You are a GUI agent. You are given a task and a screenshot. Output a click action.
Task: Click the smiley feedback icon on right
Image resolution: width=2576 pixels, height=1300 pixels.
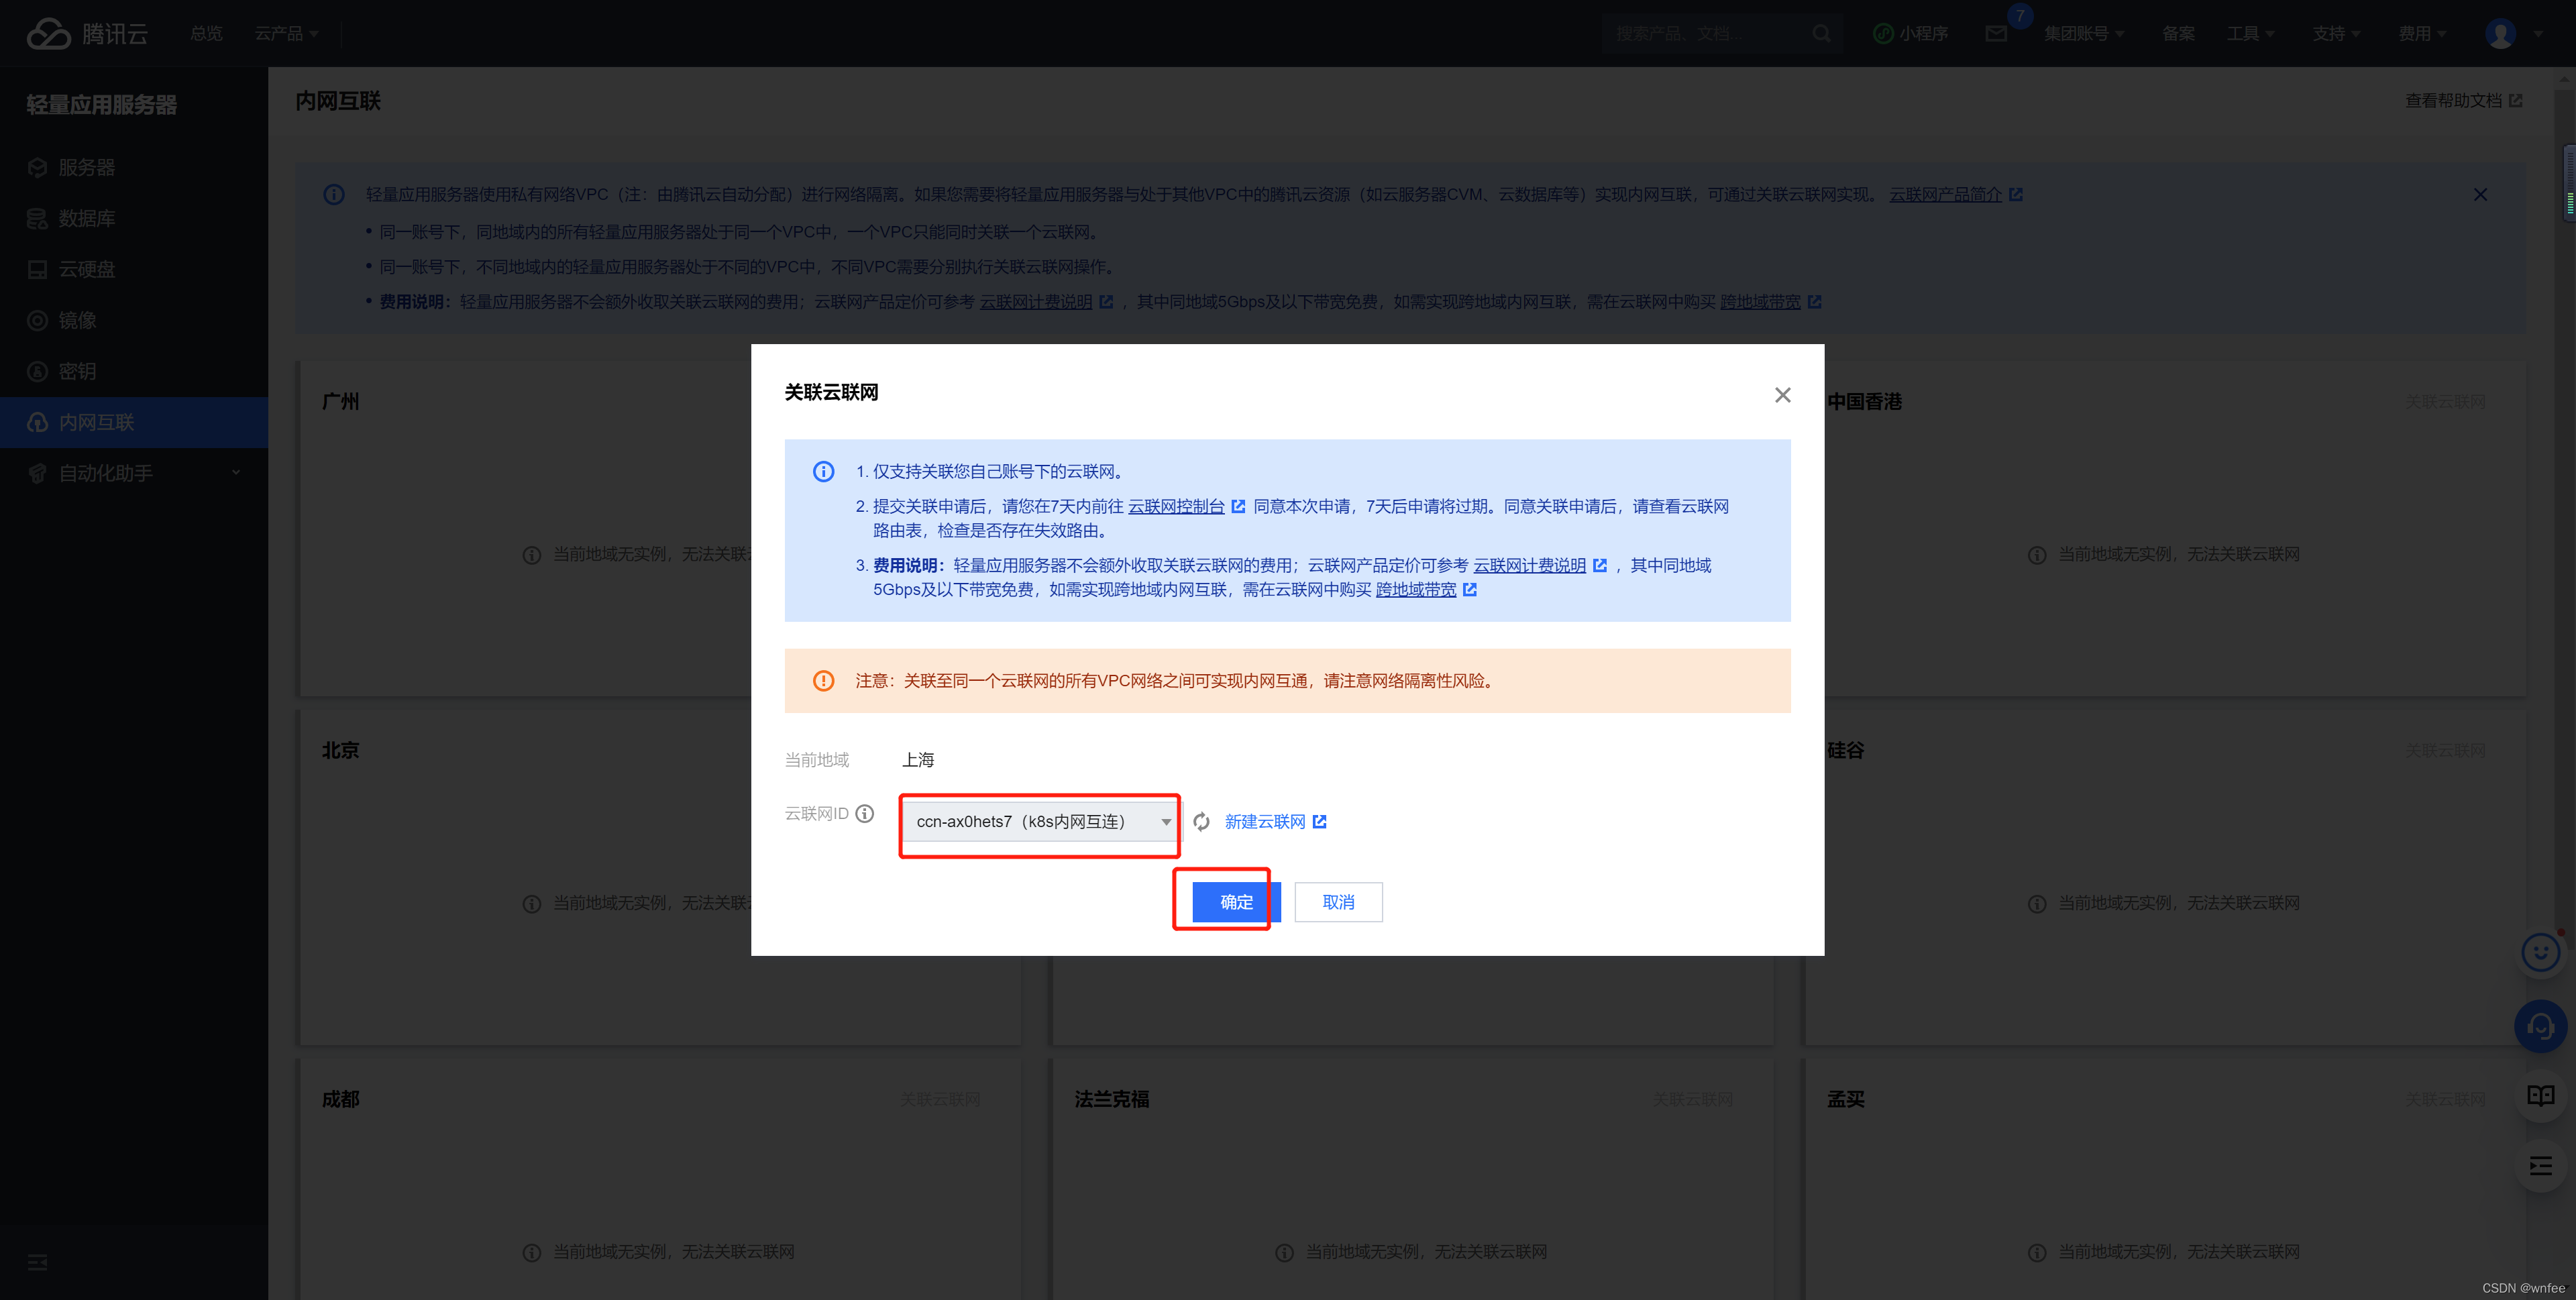(2540, 952)
